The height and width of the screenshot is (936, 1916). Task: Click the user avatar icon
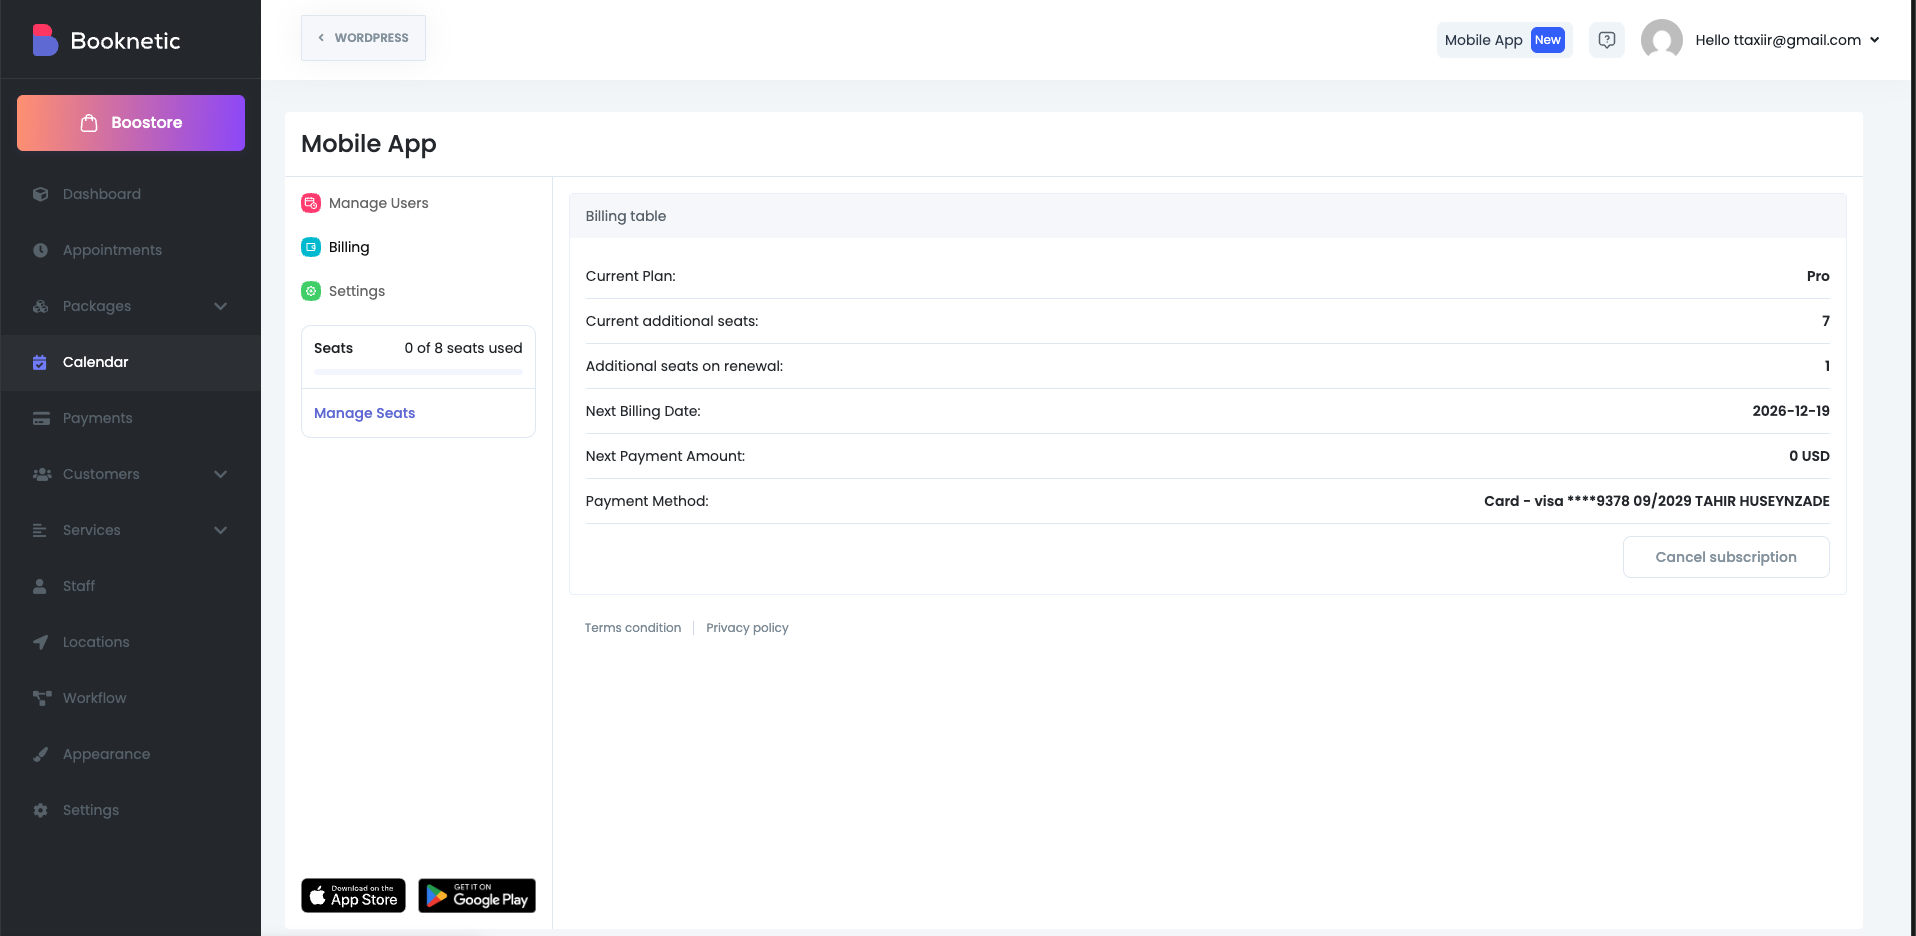click(1661, 40)
